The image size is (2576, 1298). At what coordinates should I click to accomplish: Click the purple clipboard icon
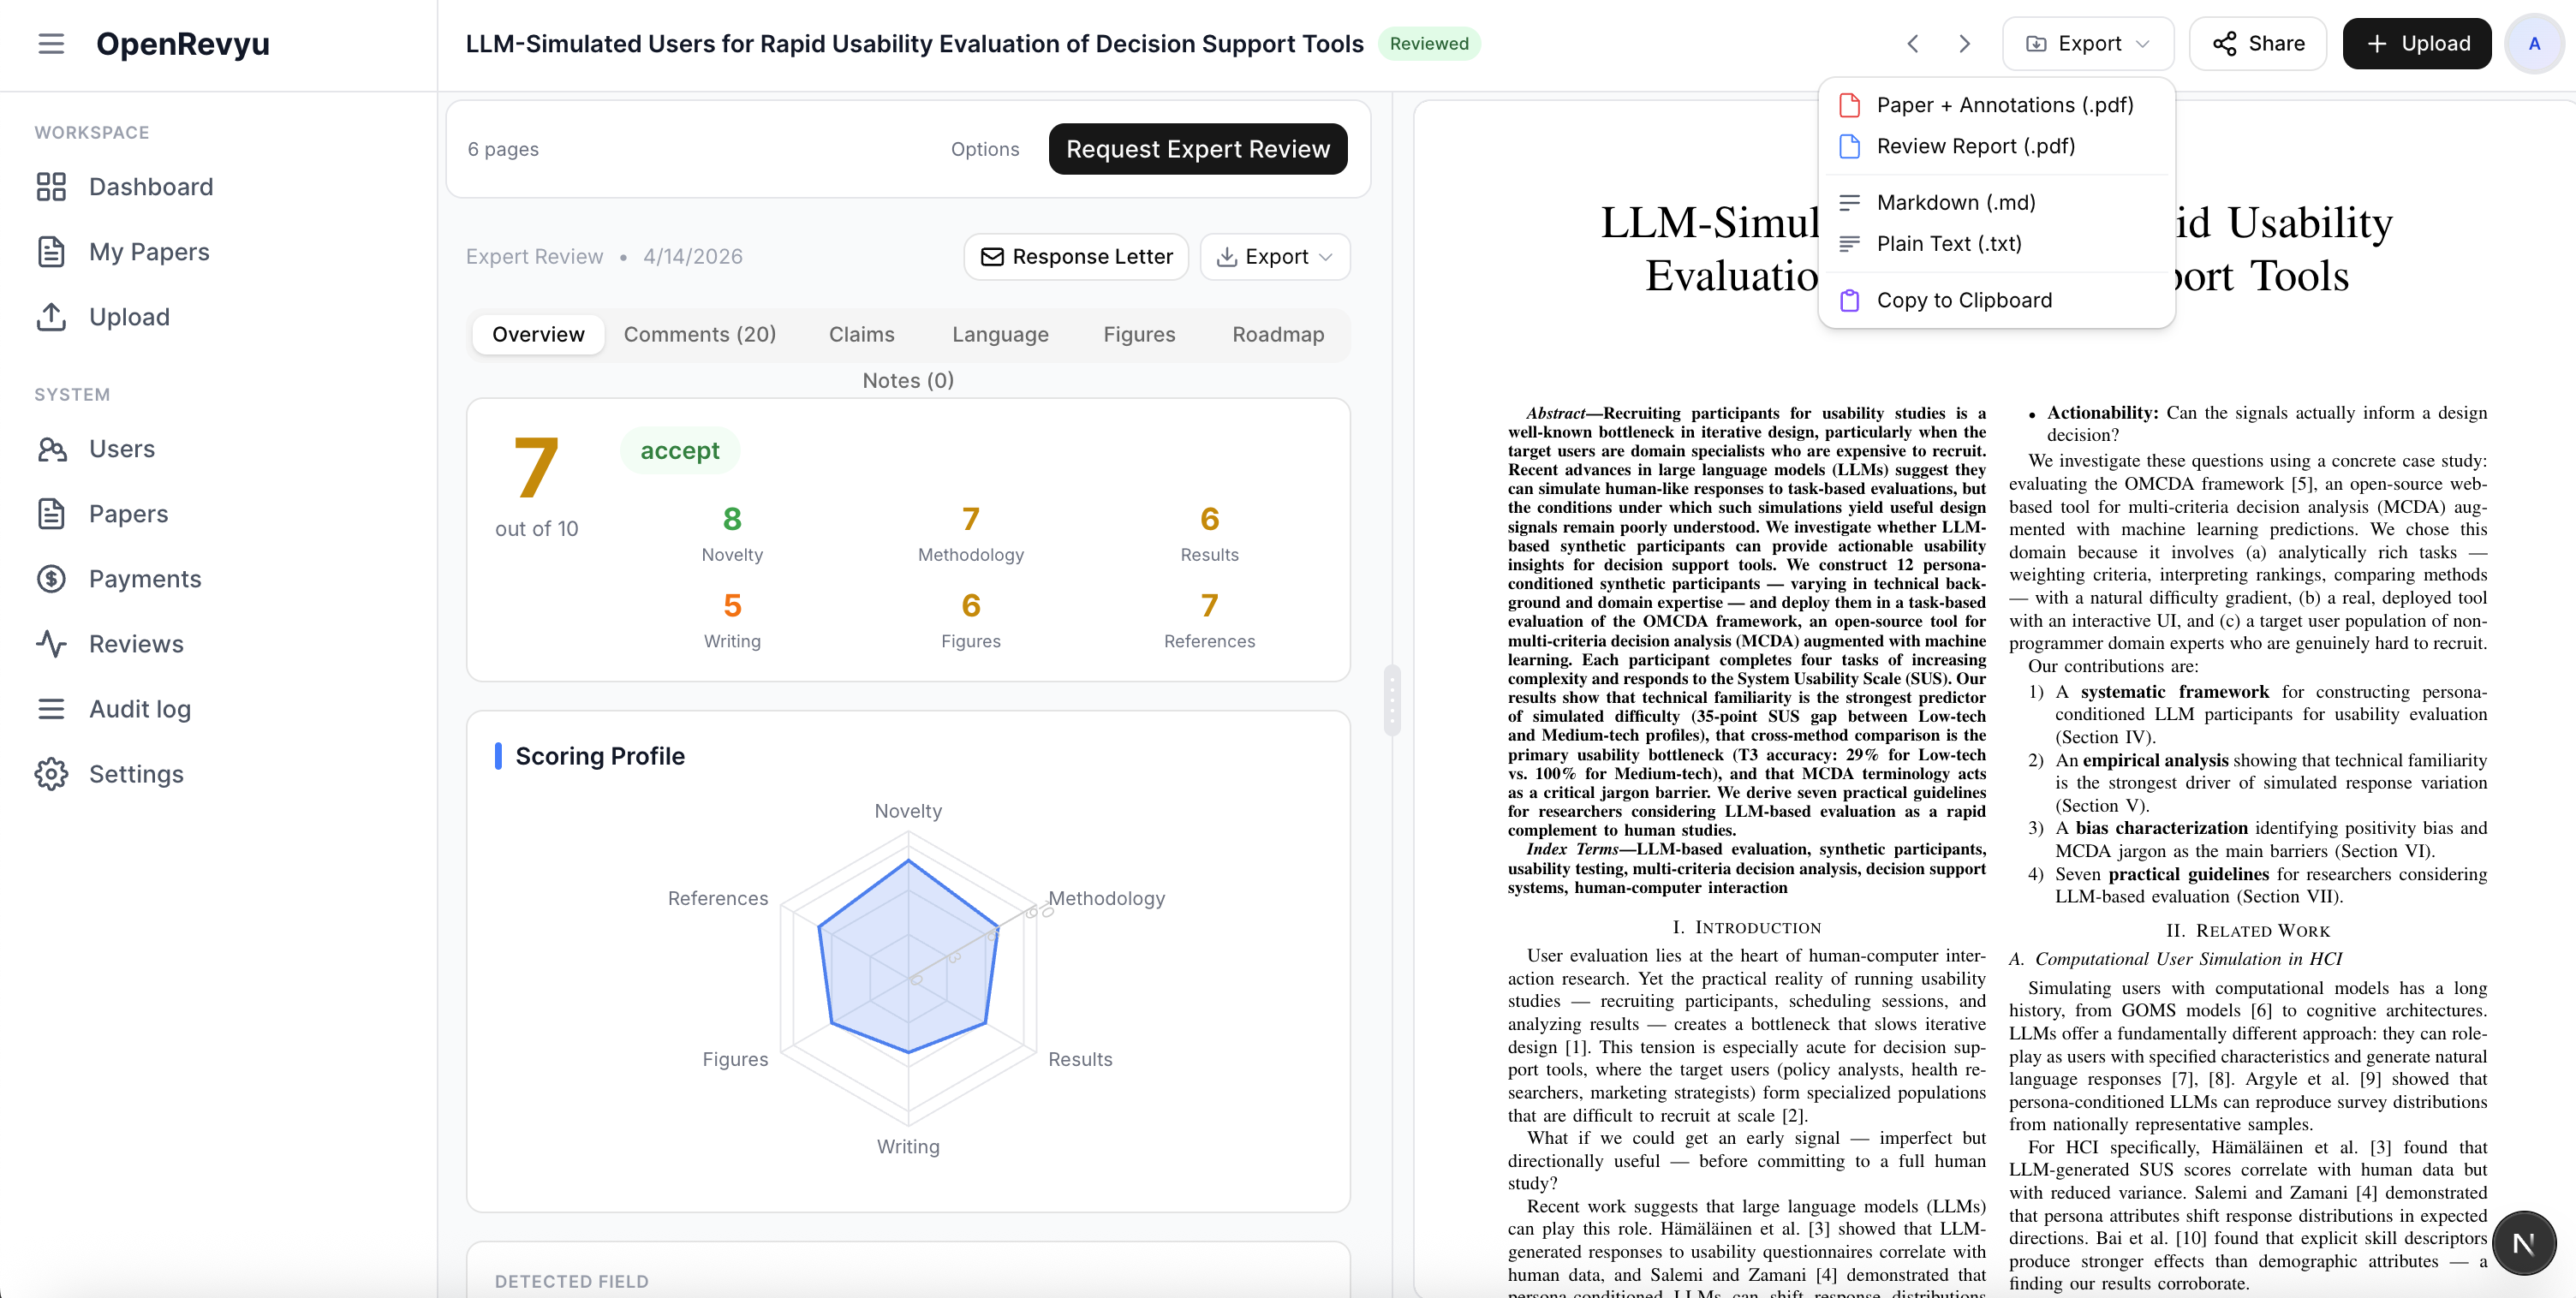pyautogui.click(x=1850, y=301)
